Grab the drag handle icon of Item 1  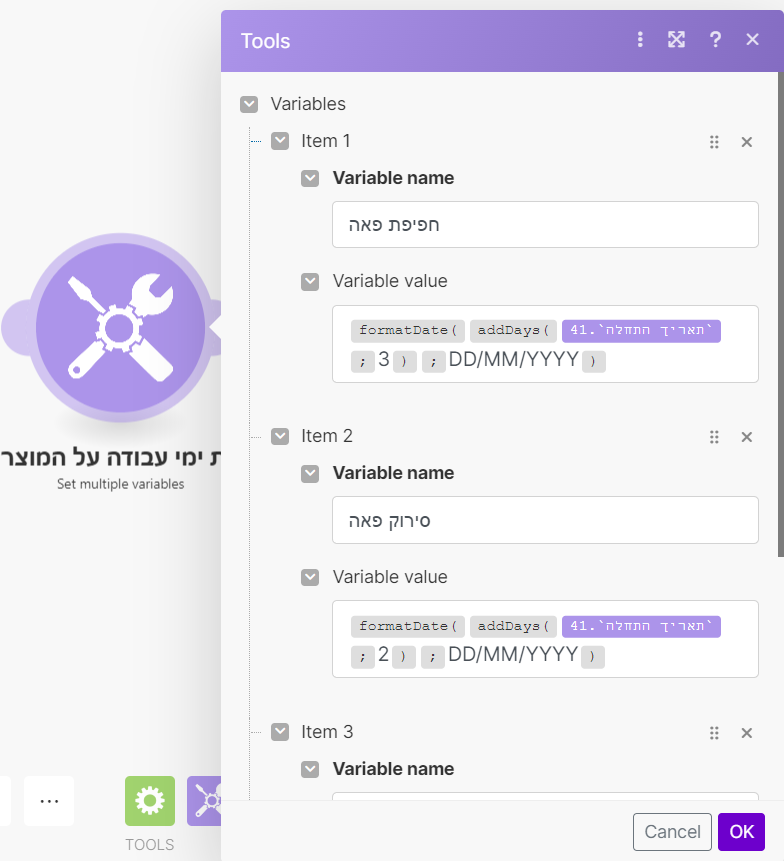click(x=714, y=142)
